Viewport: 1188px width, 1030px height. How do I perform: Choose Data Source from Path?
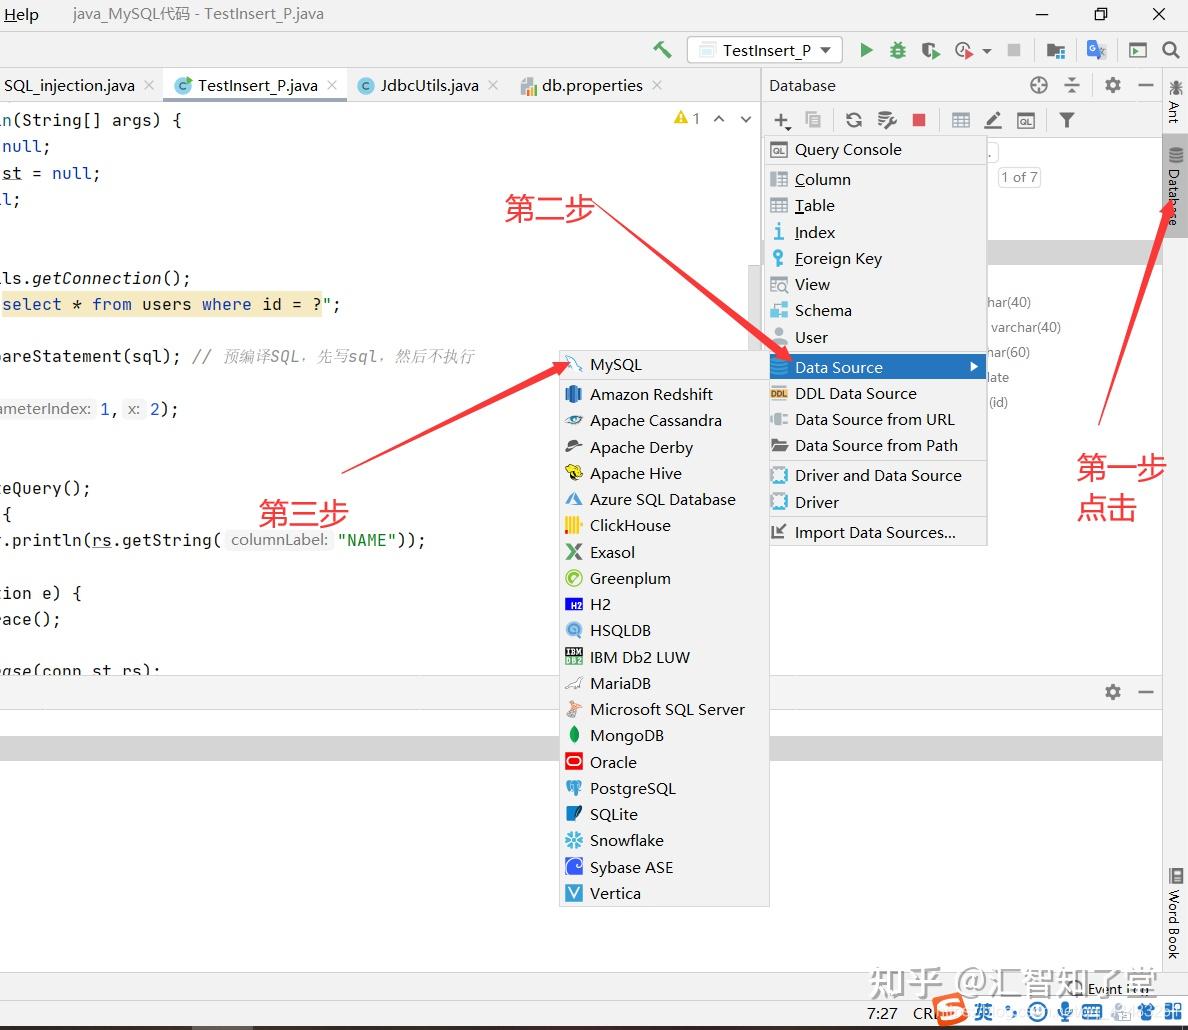(x=877, y=446)
